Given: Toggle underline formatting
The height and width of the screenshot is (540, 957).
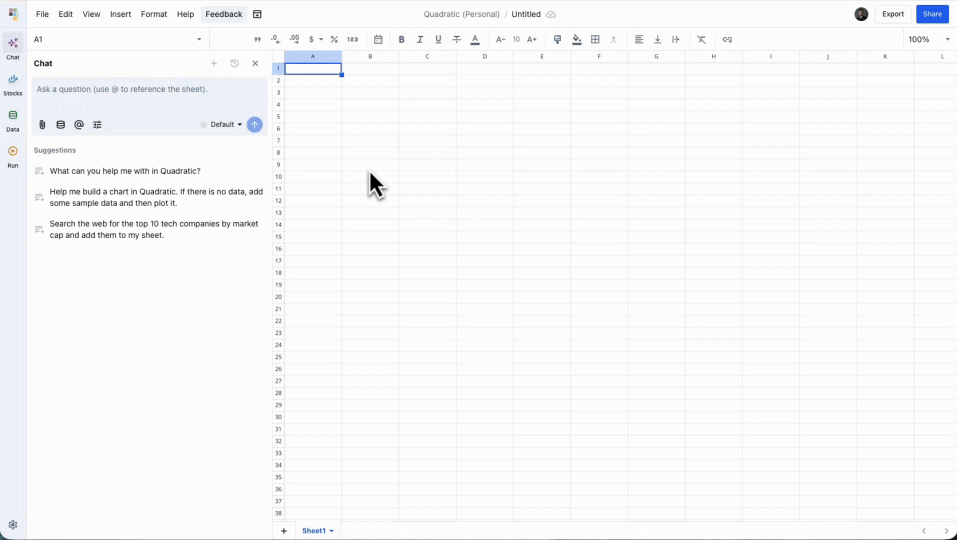Looking at the screenshot, I should pos(438,40).
